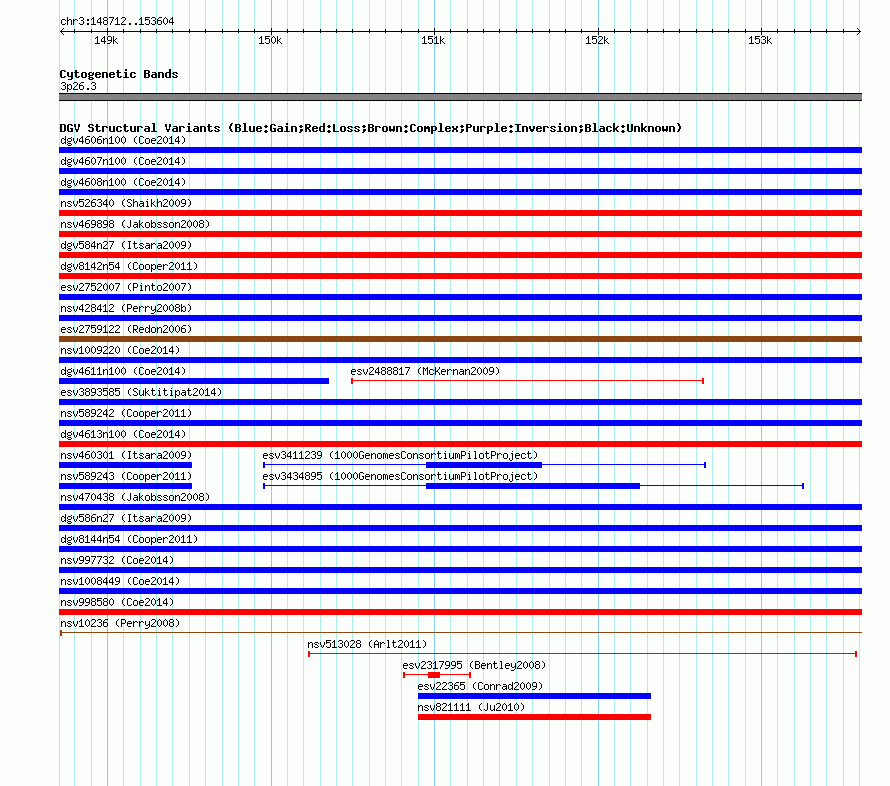Click the thick blue segment of esv3411239
The image size is (890, 786).
coord(484,465)
